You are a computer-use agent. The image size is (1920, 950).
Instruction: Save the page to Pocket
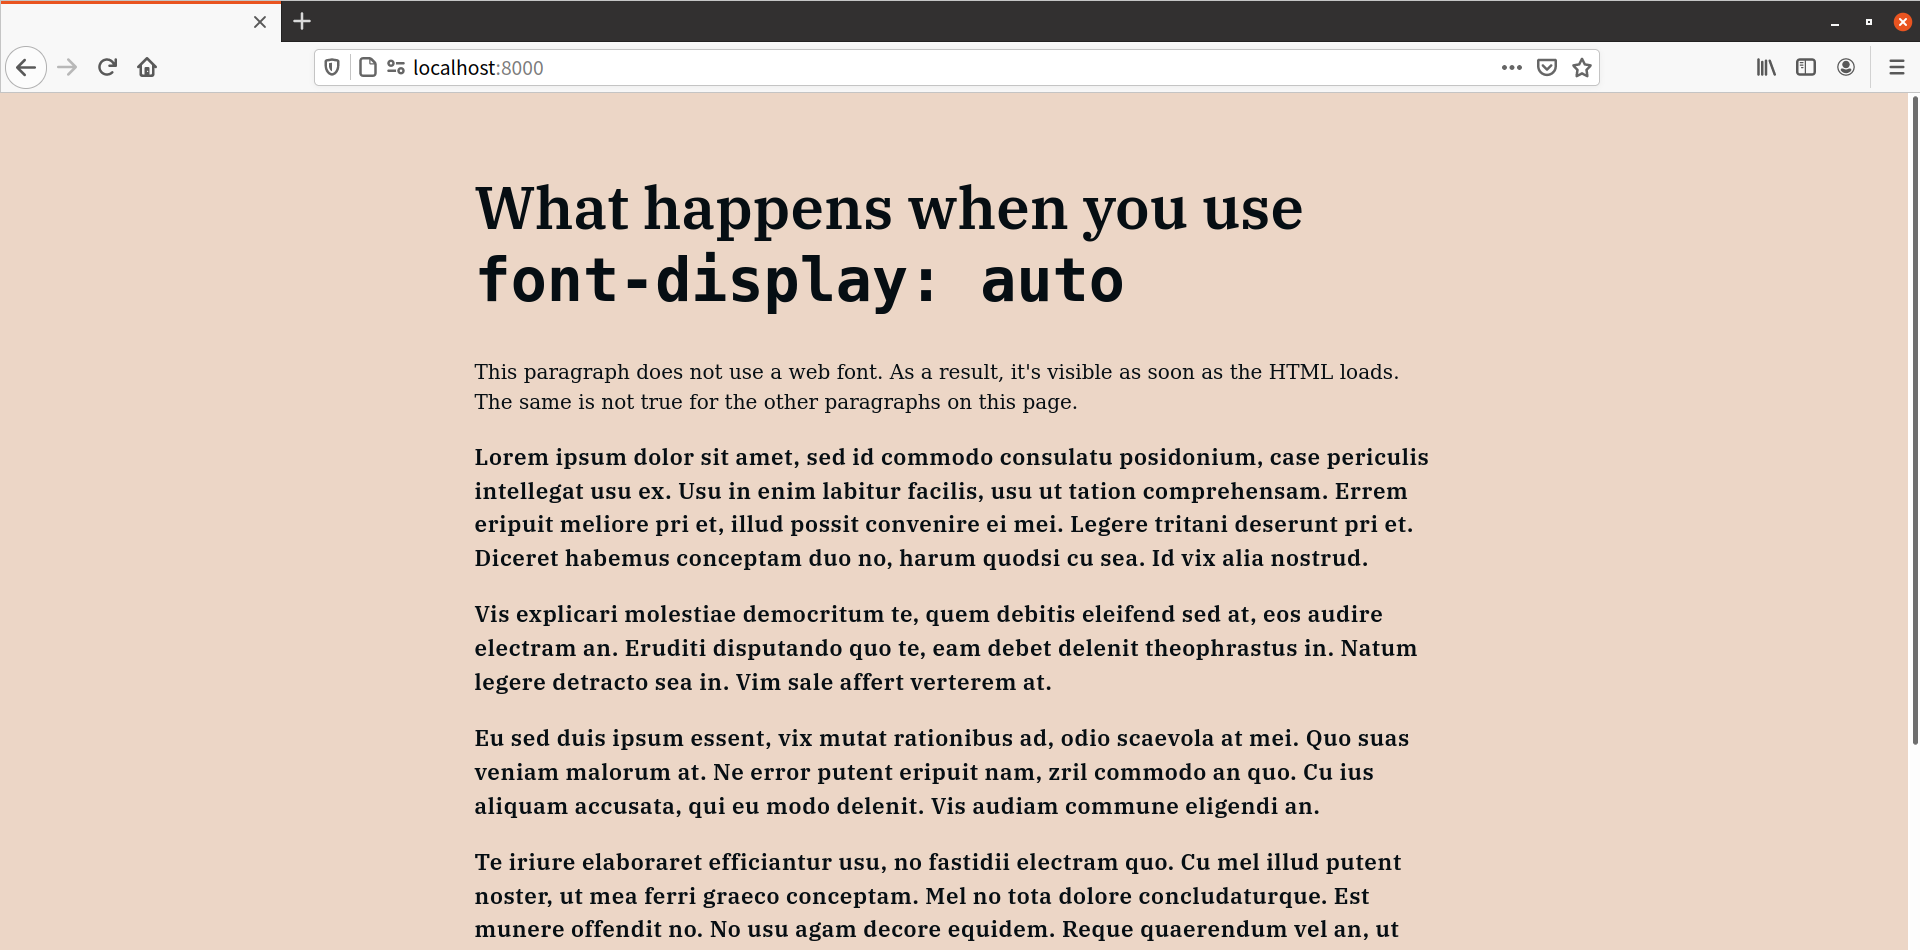tap(1546, 67)
